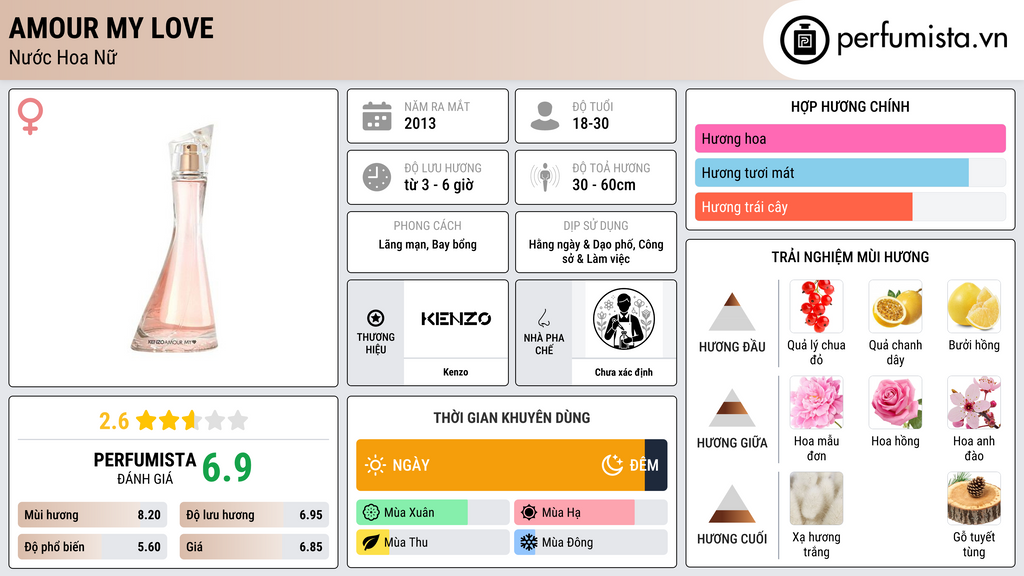Click the Hương giữa pyramid icon
The width and height of the screenshot is (1024, 576).
click(732, 408)
